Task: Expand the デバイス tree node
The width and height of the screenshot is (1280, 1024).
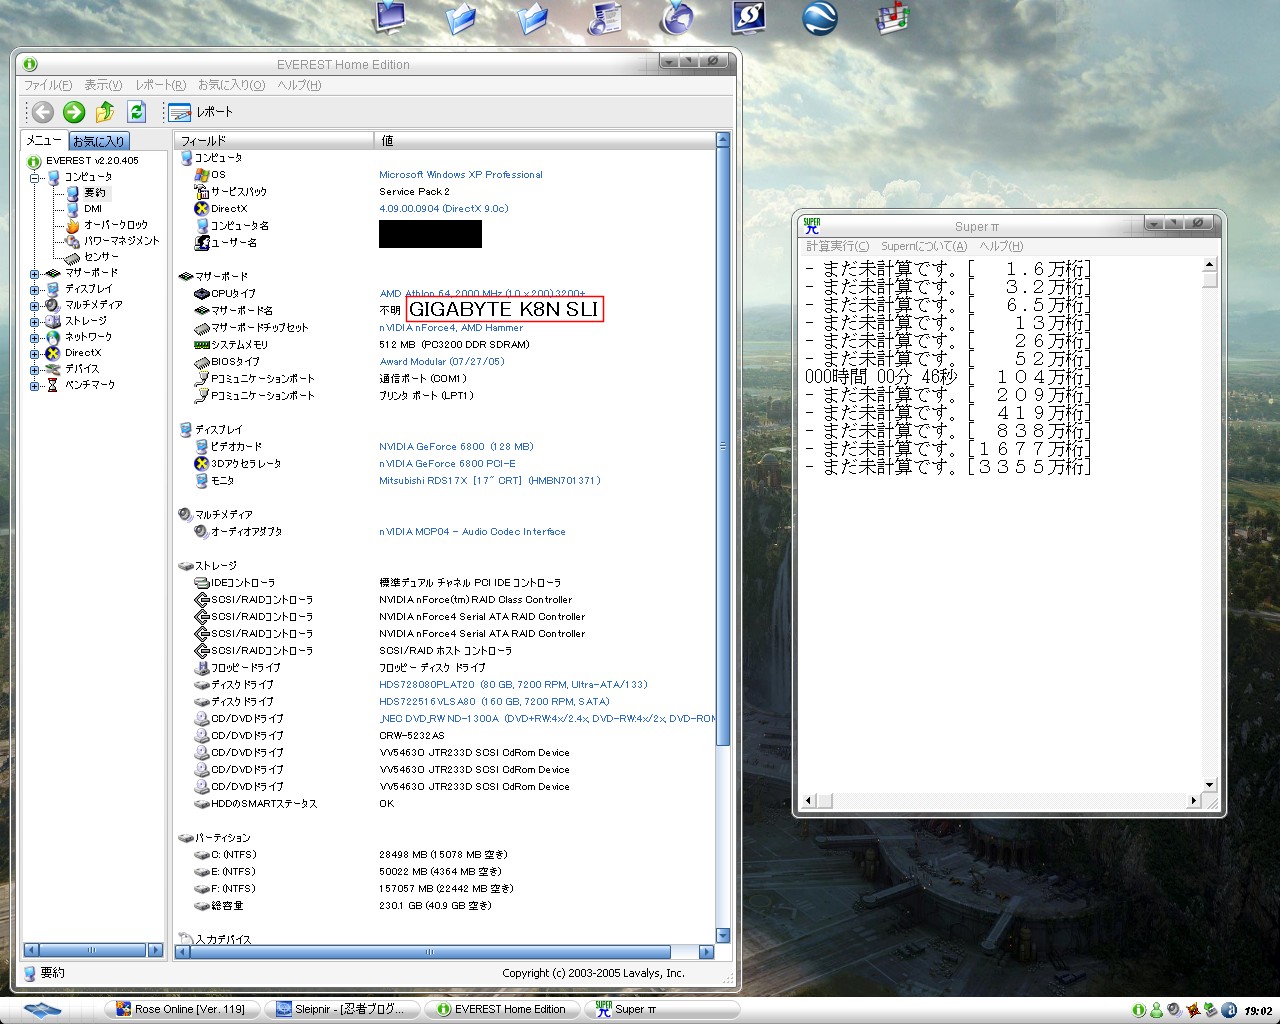Action: point(35,370)
